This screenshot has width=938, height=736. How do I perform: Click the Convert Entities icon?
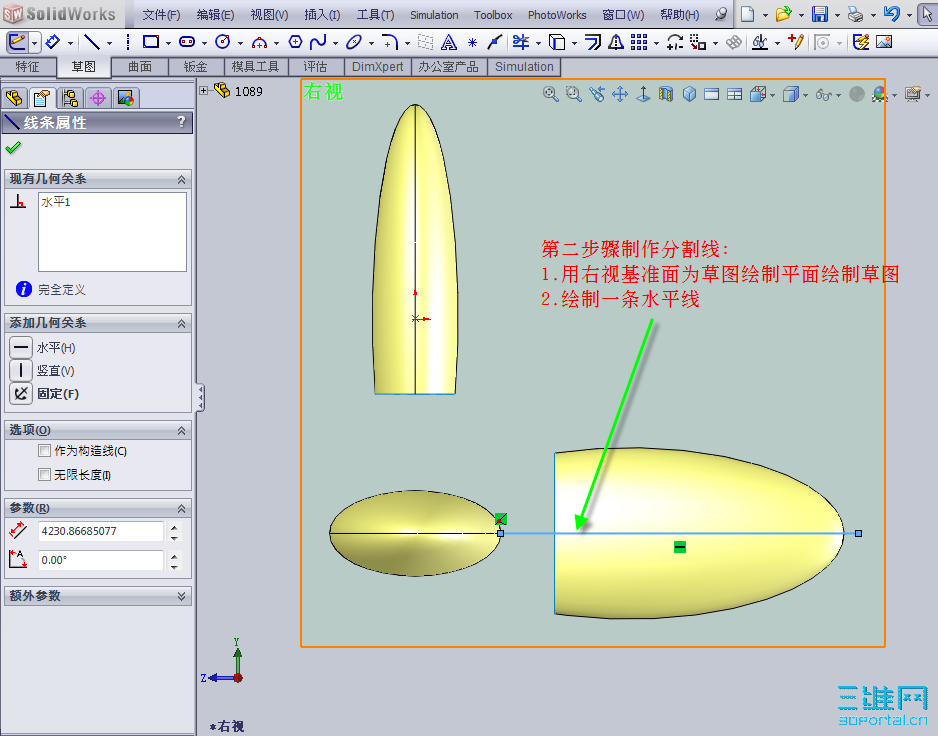point(557,42)
